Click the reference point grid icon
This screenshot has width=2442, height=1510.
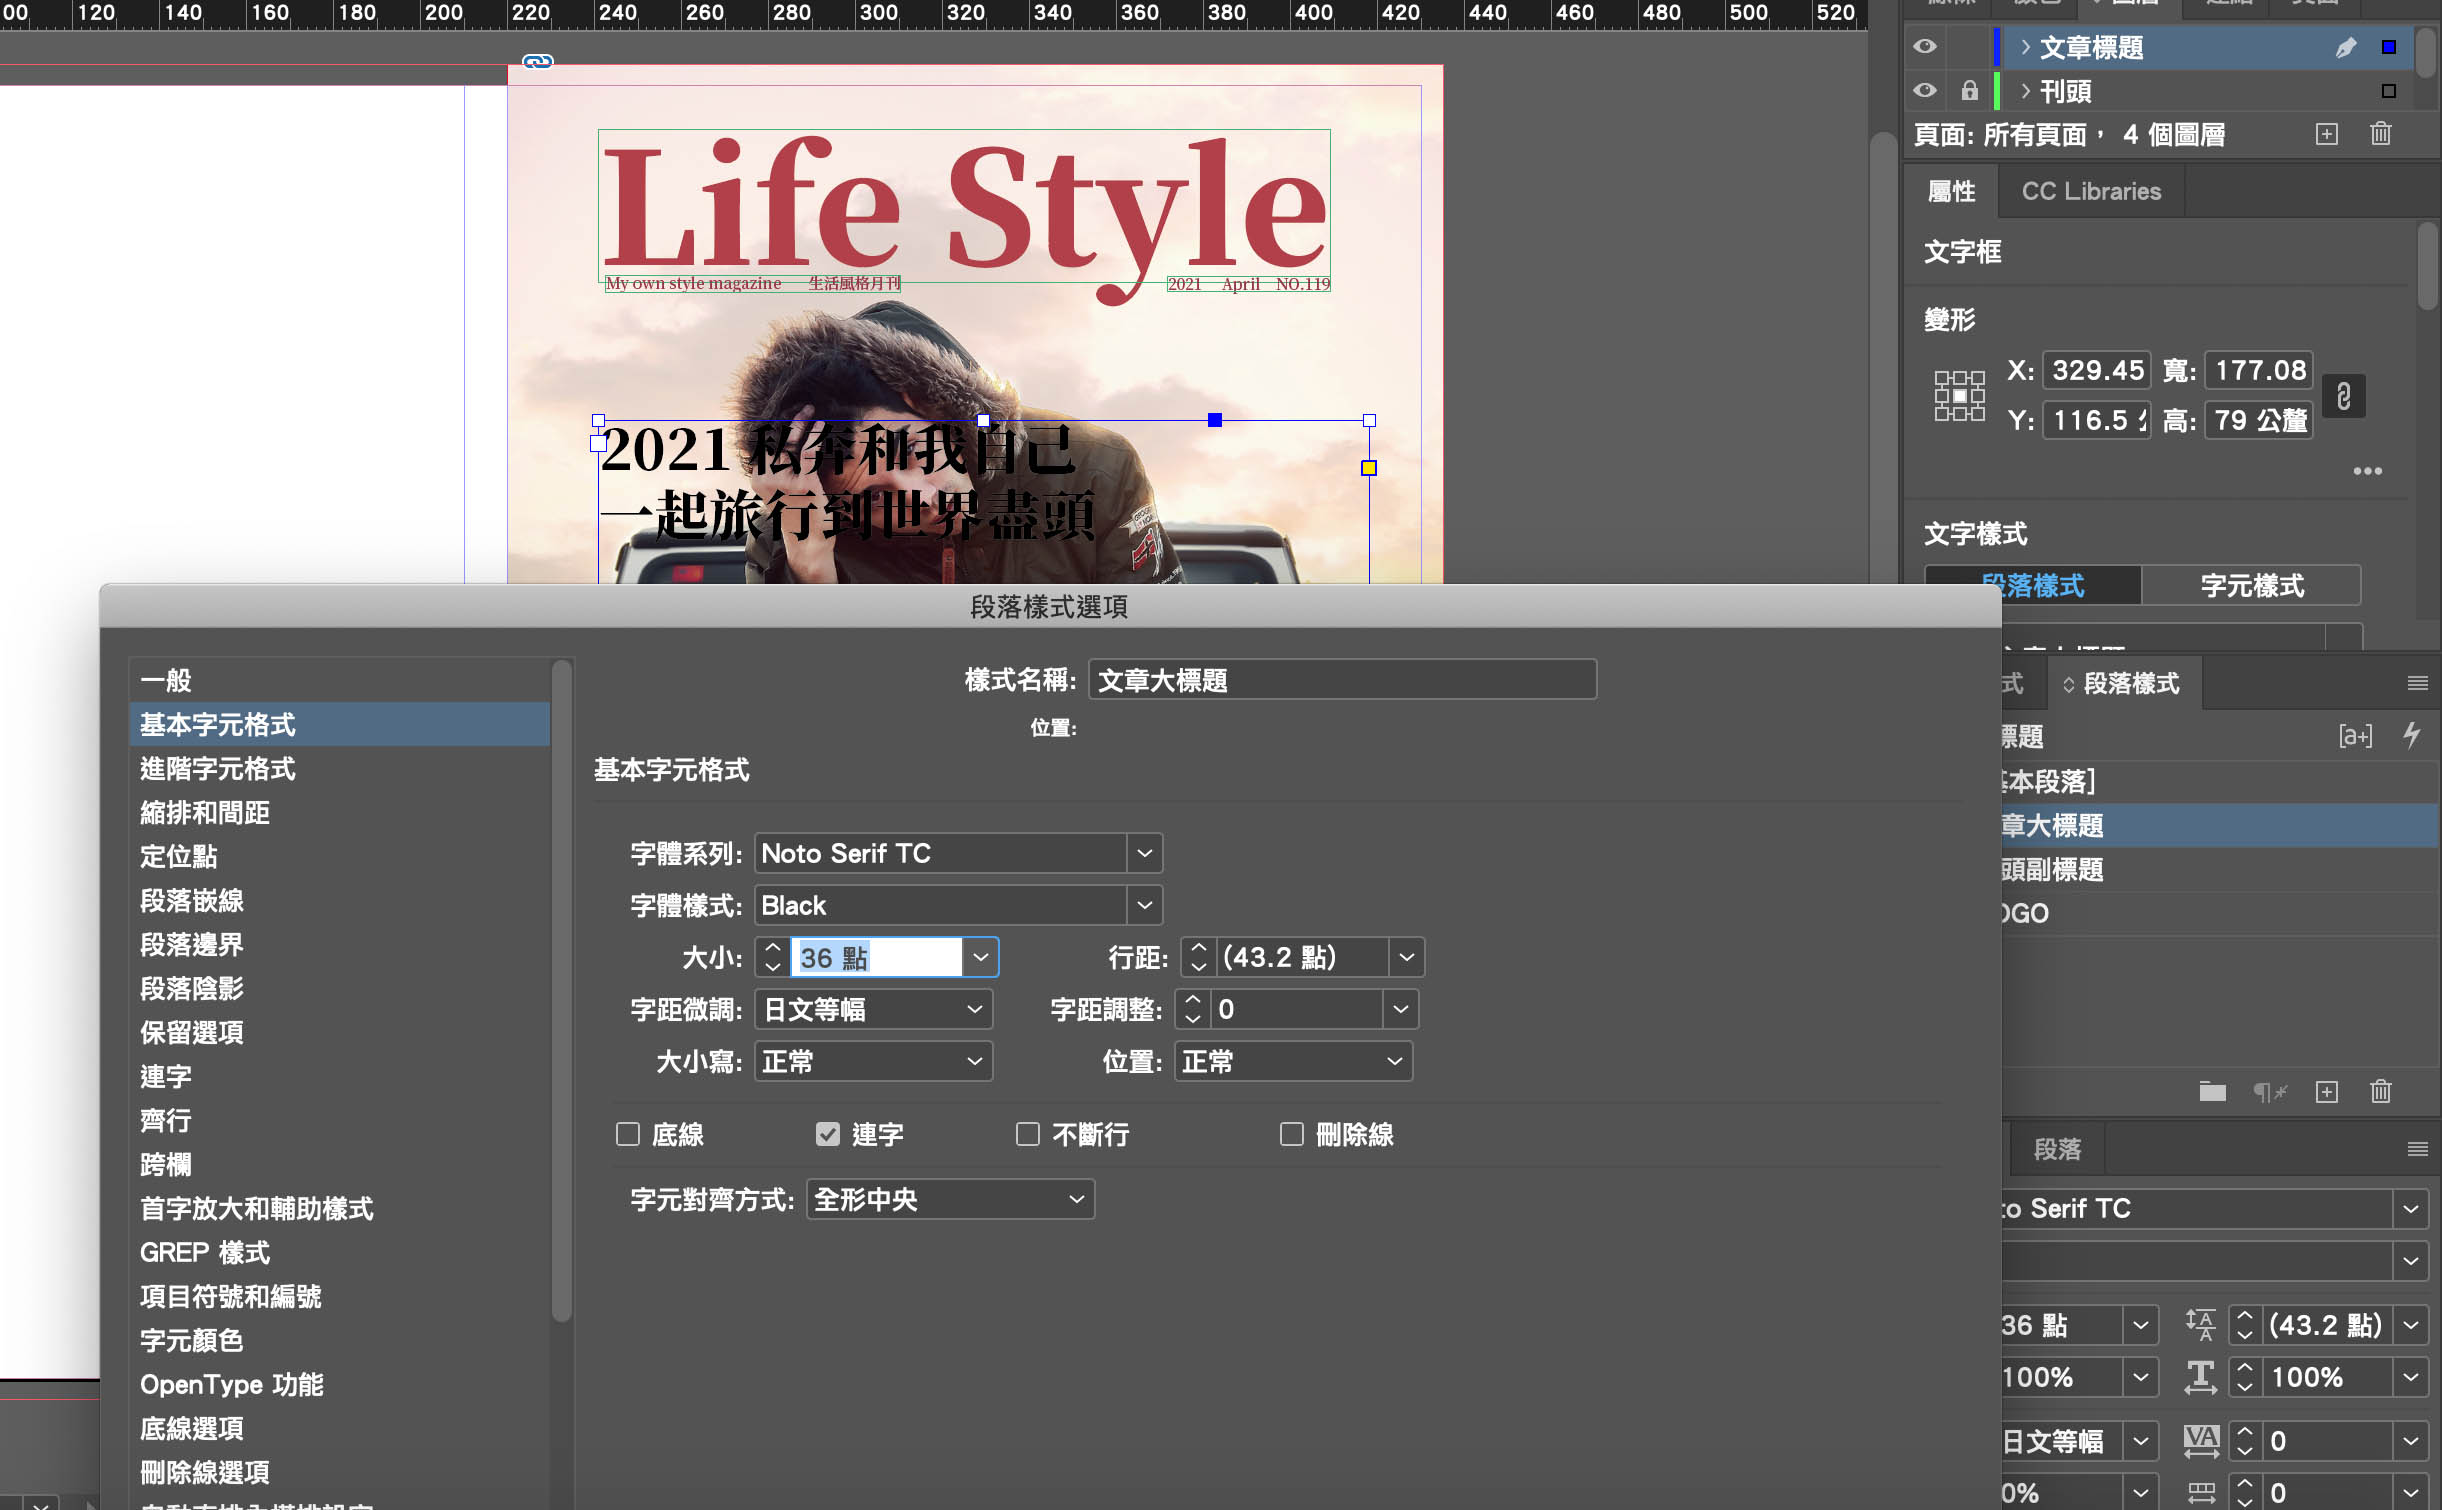coord(1959,396)
